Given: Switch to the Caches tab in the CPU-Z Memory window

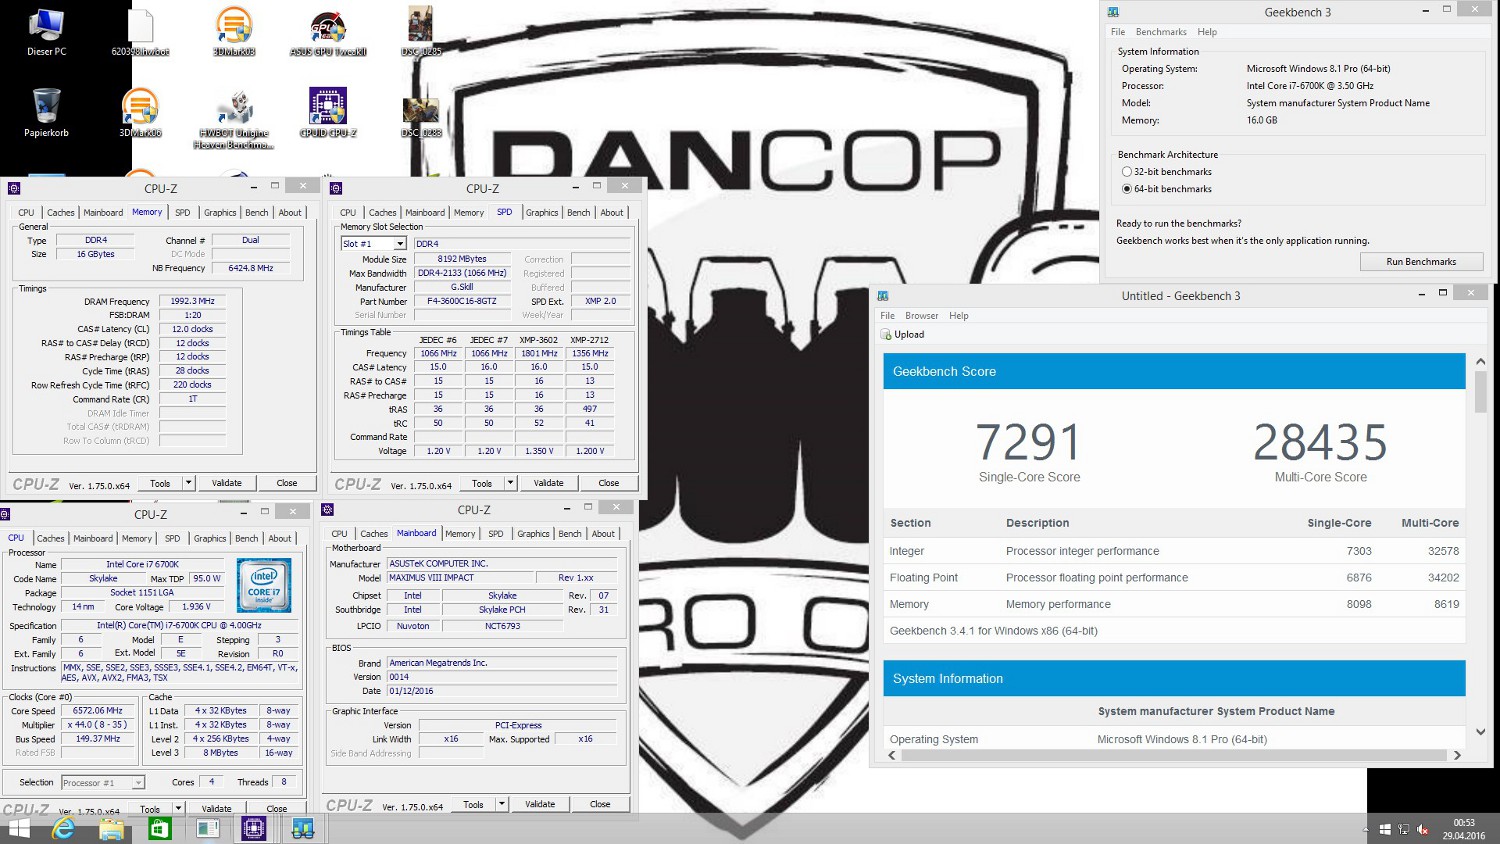Looking at the screenshot, I should (x=61, y=213).
